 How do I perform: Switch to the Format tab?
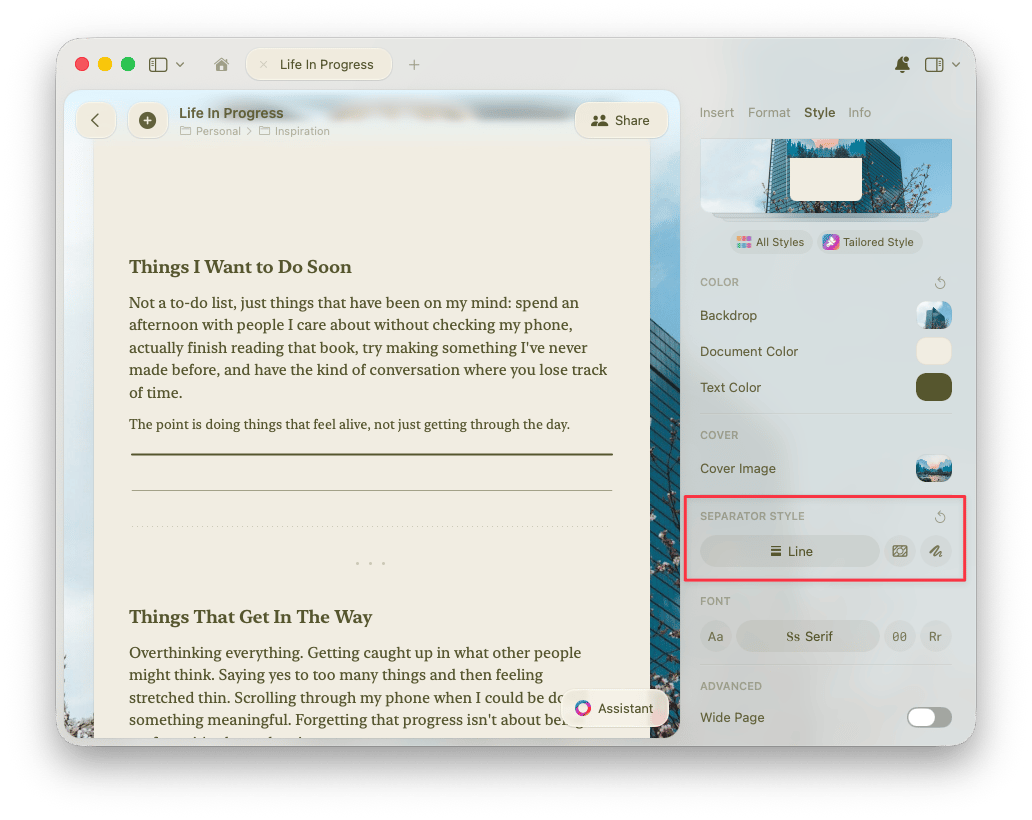click(769, 113)
